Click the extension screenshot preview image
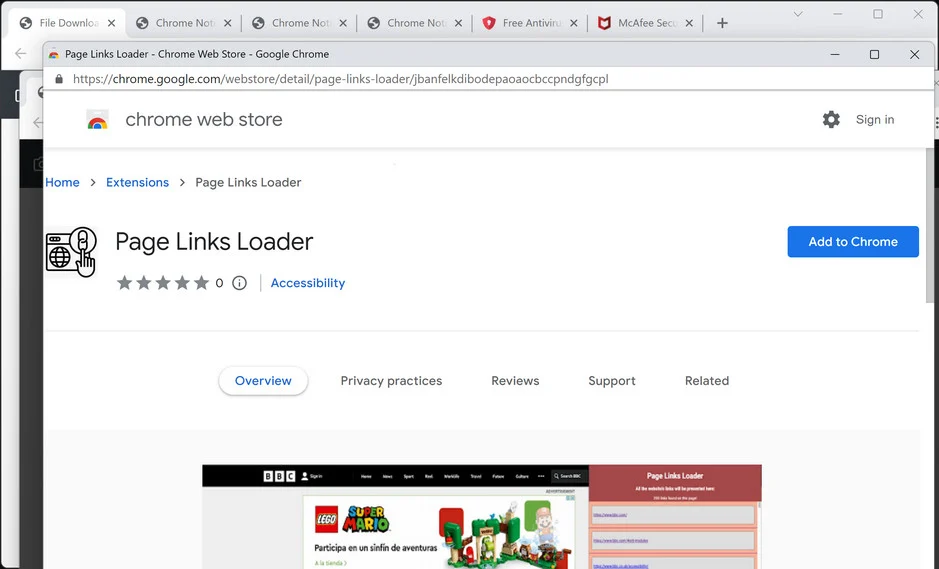939x569 pixels. (x=481, y=516)
